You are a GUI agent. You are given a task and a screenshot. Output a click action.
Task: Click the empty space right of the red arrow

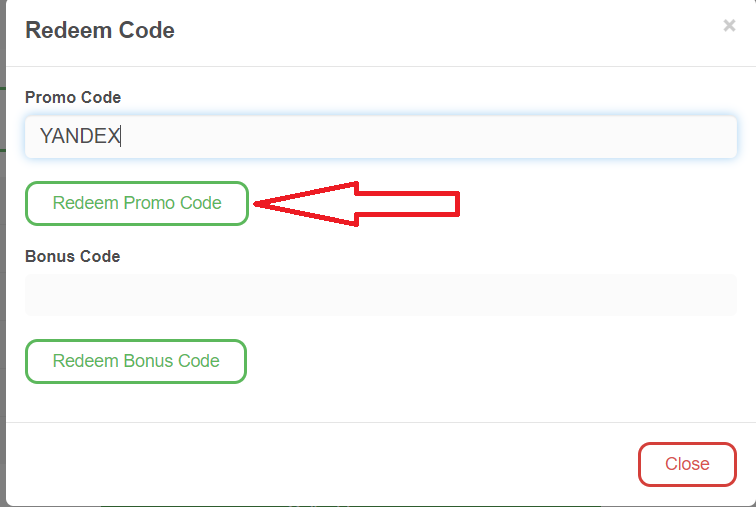click(x=600, y=204)
